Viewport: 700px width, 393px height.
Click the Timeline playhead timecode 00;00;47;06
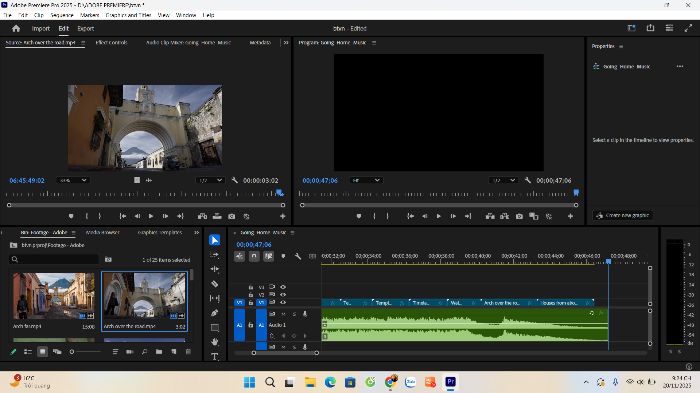click(254, 244)
